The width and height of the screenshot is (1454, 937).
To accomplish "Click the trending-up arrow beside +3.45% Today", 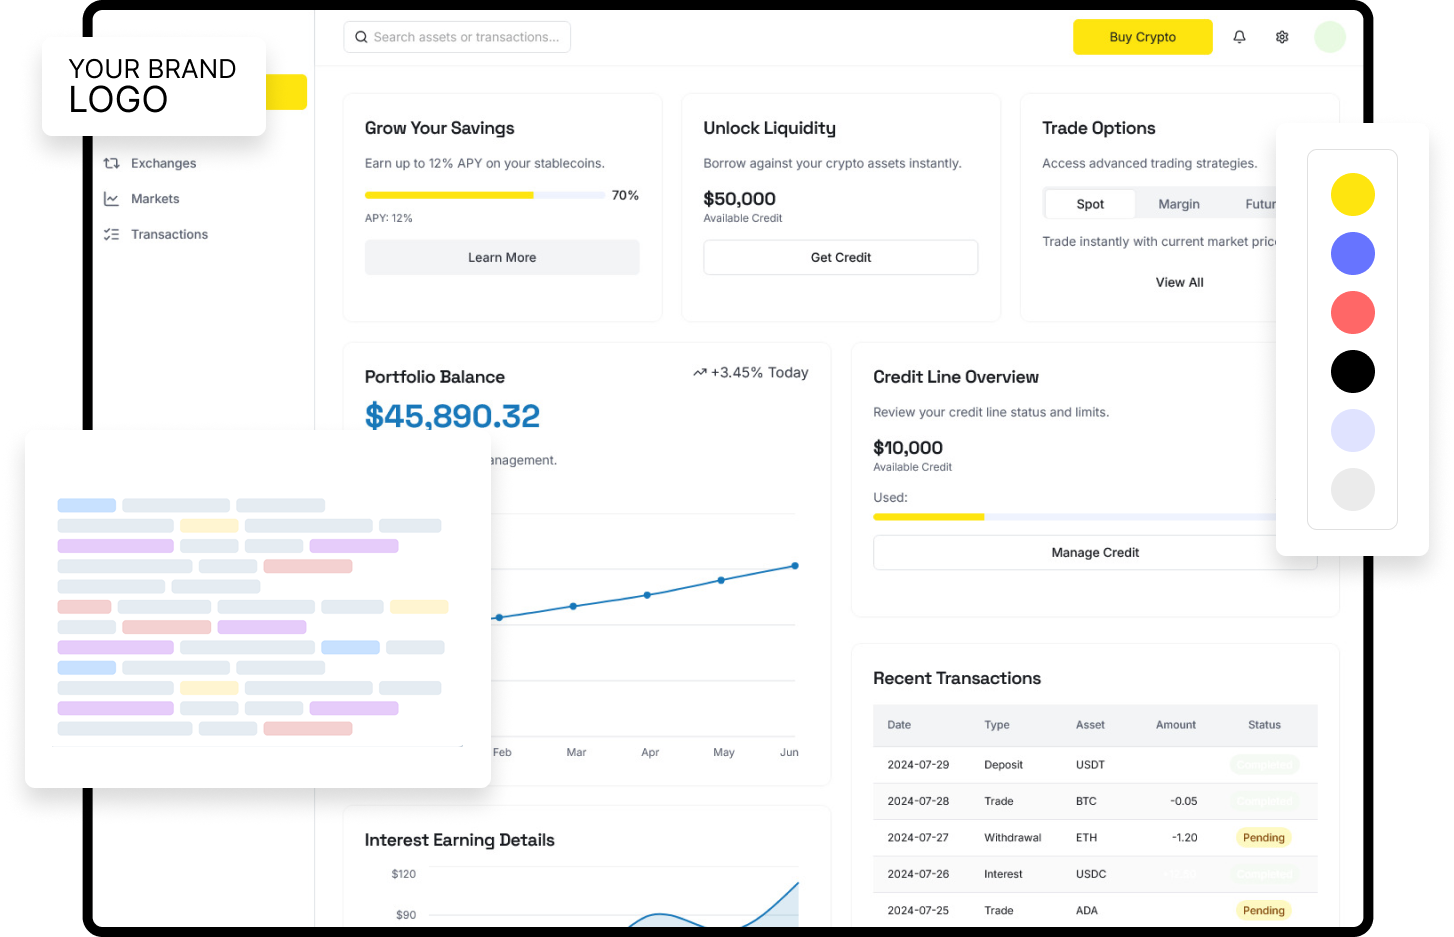I will (700, 372).
